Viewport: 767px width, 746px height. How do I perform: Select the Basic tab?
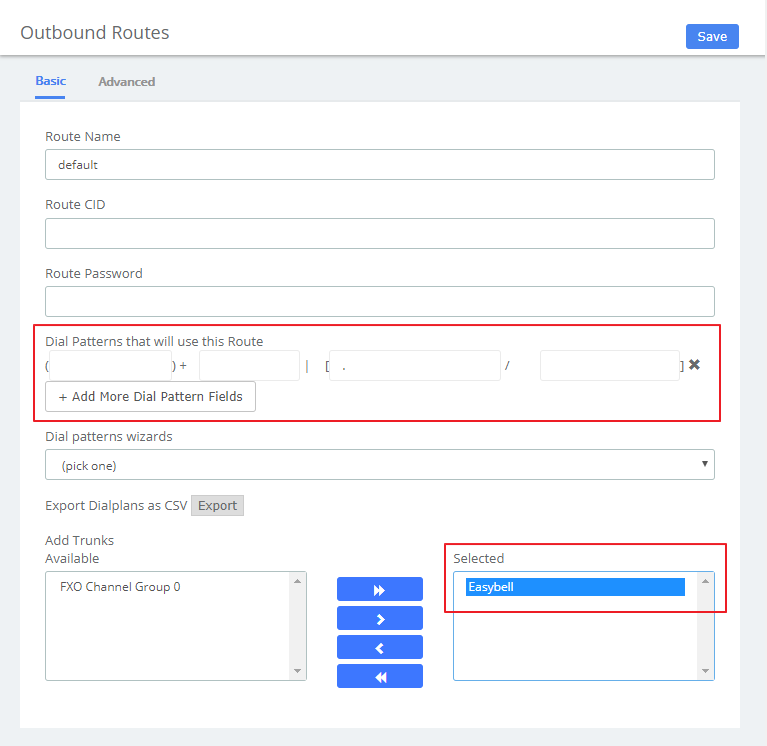[x=50, y=81]
